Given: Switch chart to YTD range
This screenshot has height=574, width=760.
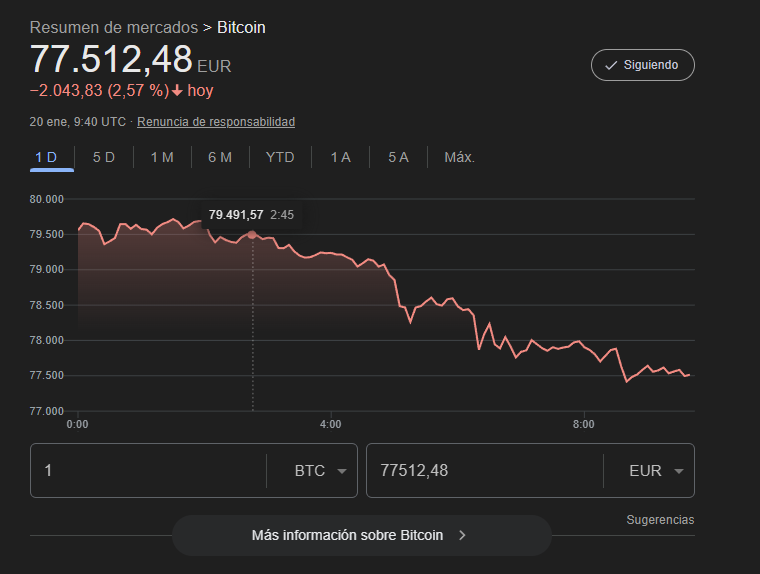Looking at the screenshot, I should coord(280,157).
